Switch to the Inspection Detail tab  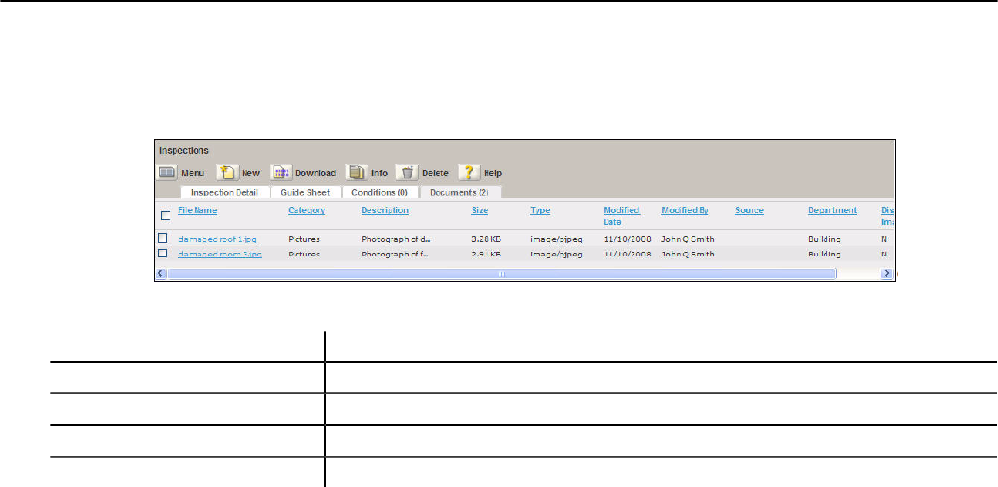click(224, 192)
